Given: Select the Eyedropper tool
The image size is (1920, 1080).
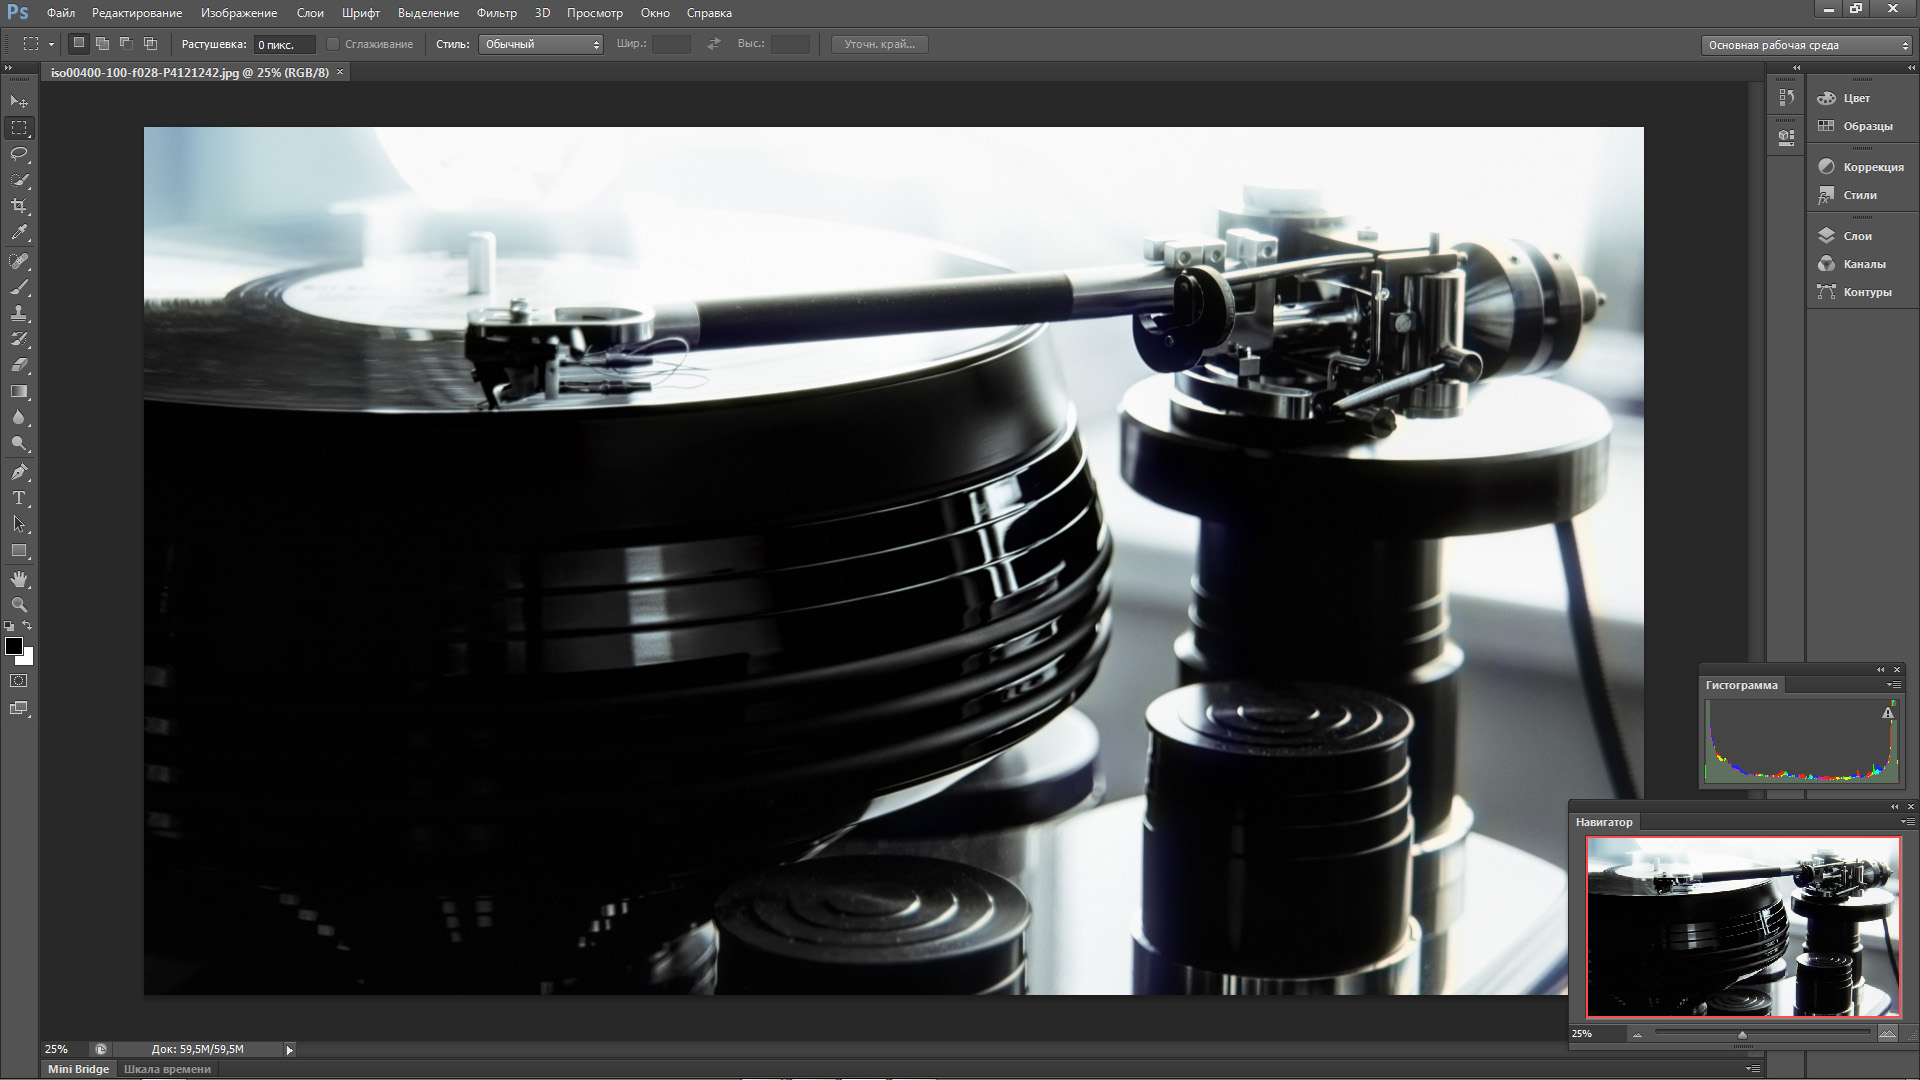Looking at the screenshot, I should (x=19, y=232).
